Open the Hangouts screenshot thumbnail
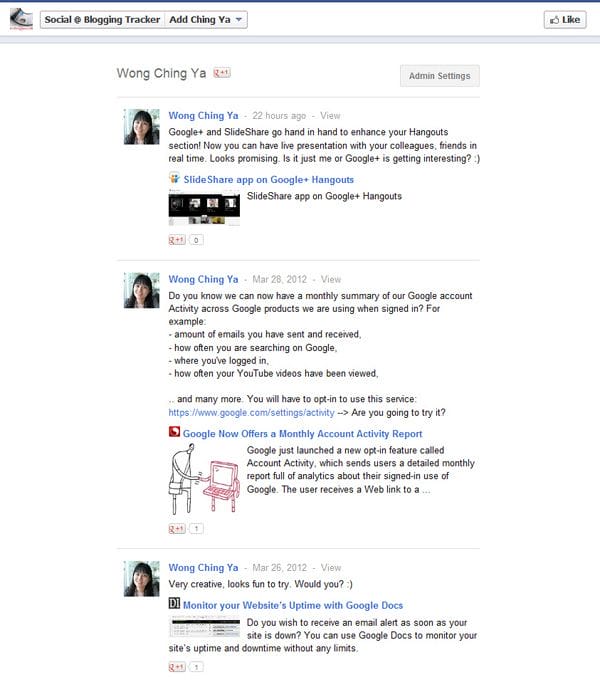 (x=204, y=207)
